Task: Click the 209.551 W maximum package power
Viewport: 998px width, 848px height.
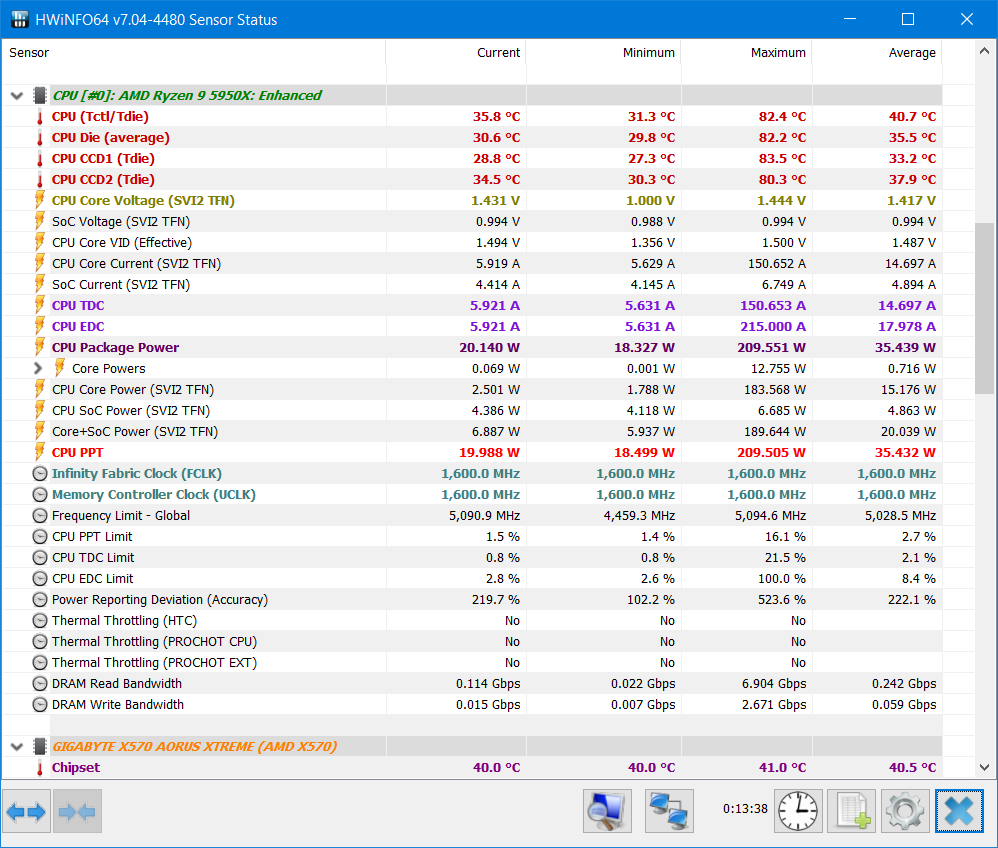Action: 771,348
